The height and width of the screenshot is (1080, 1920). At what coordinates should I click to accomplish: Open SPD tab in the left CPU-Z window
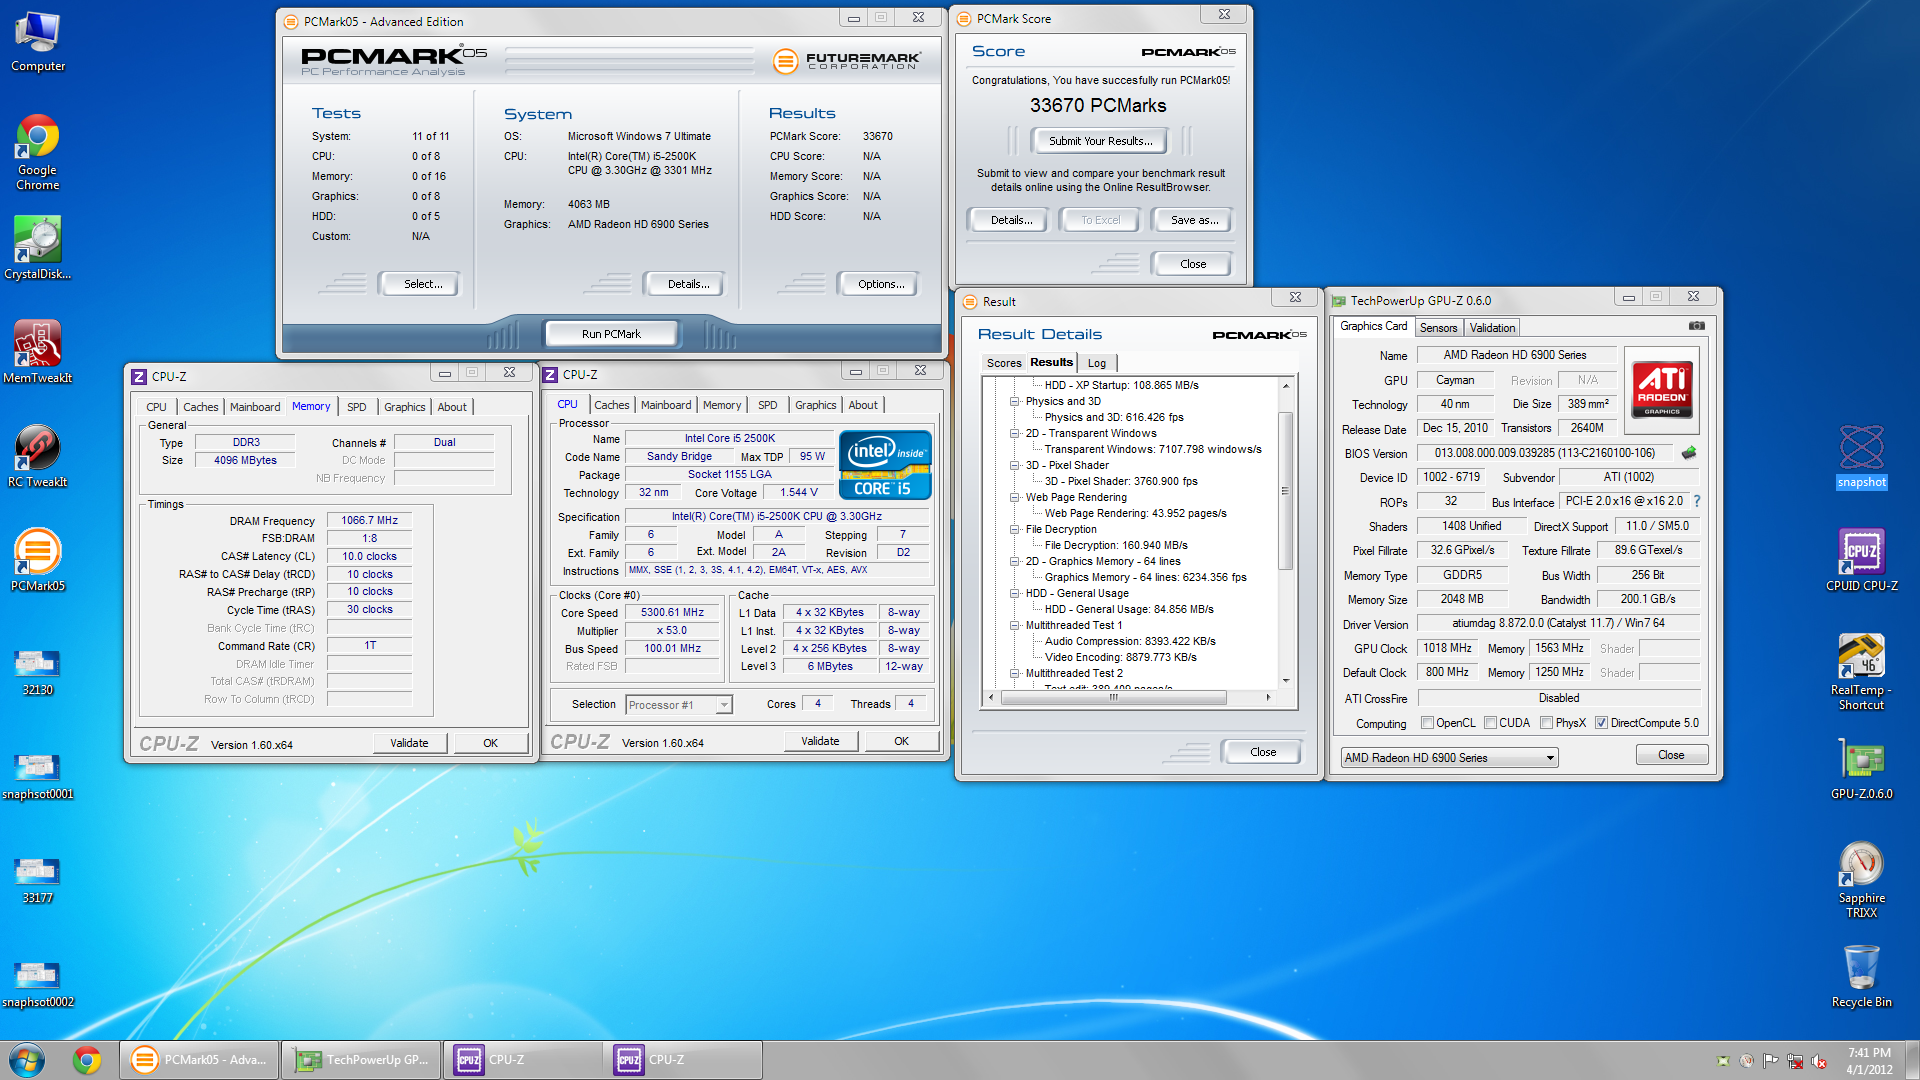click(x=357, y=407)
